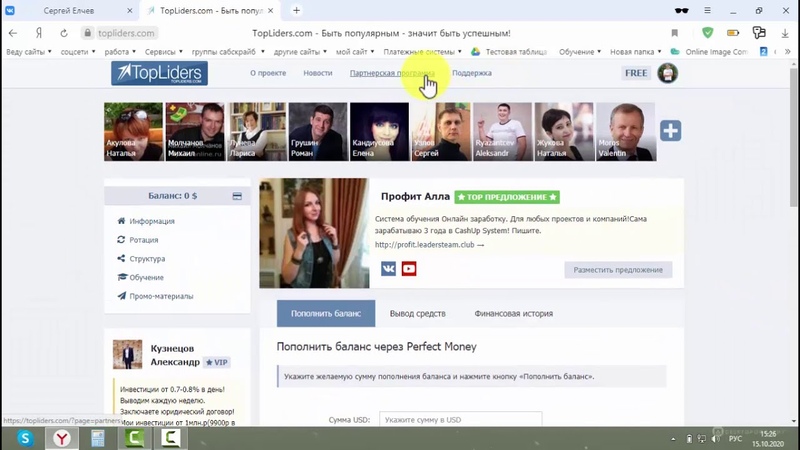Click the plus icon to add your profile

(670, 131)
